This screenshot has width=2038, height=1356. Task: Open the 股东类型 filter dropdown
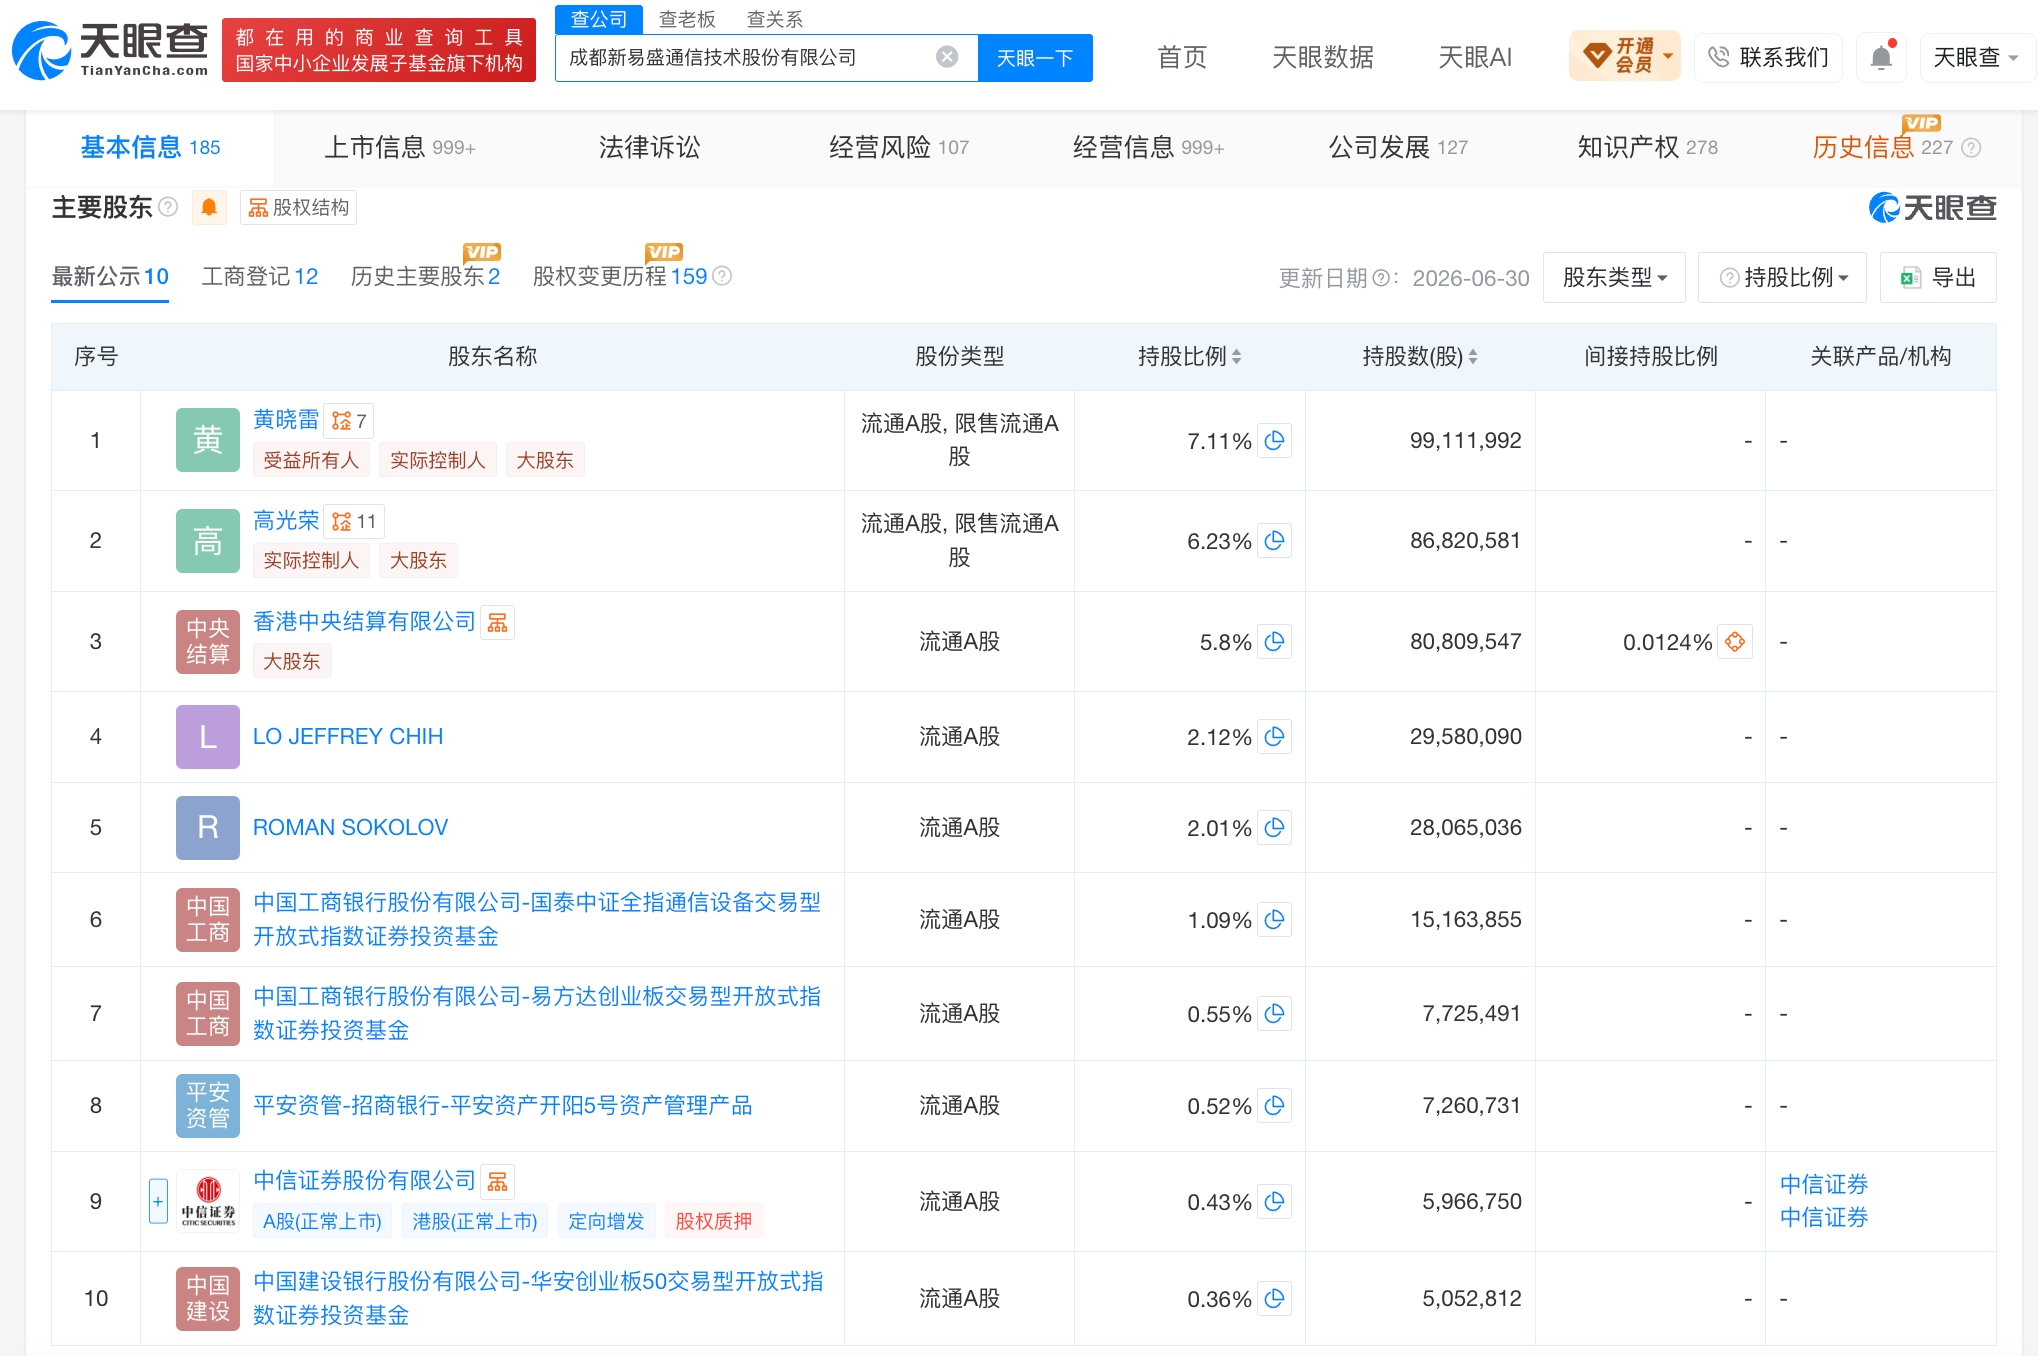1614,277
